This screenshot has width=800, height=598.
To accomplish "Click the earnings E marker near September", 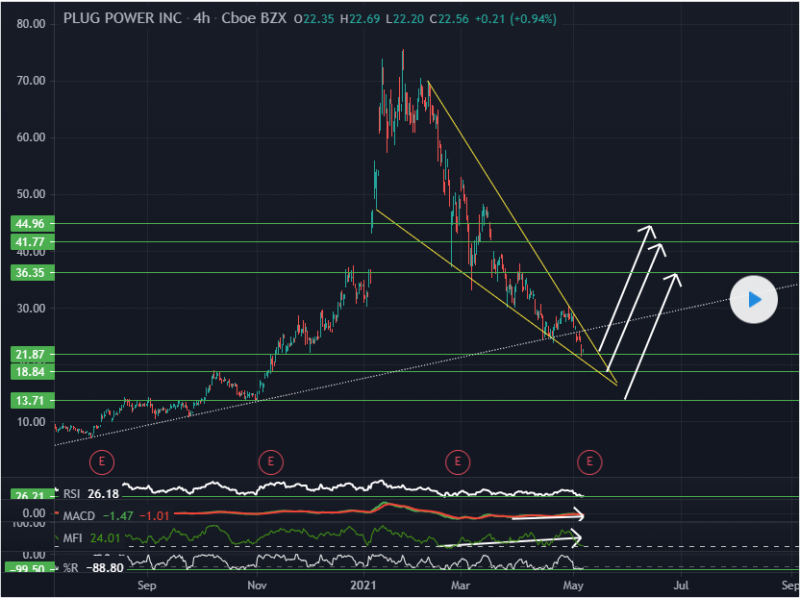I will pyautogui.click(x=102, y=461).
